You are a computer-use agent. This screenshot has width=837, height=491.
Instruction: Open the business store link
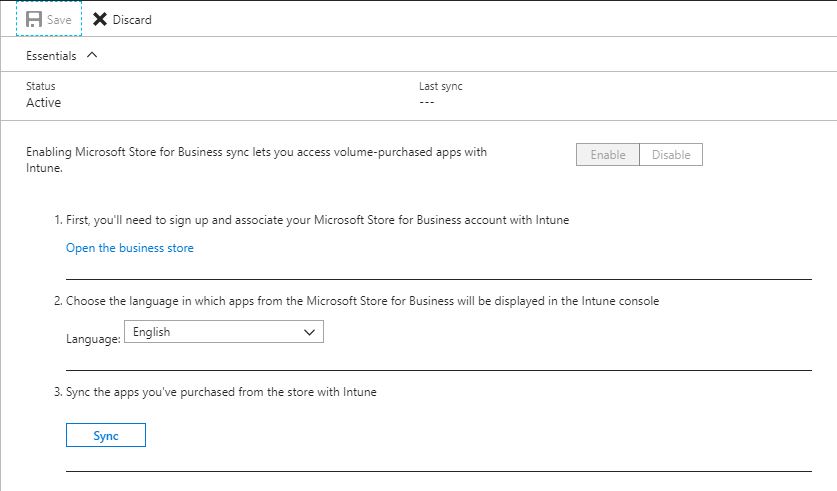[130, 248]
